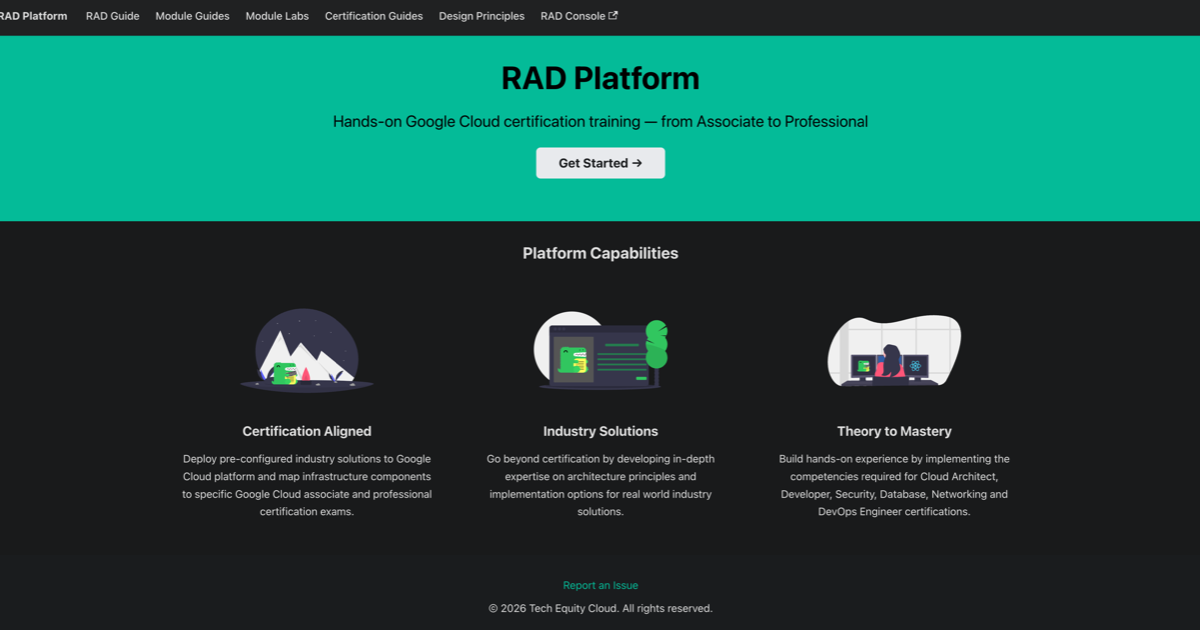Select Certification Guides in the navbar
1200x630 pixels.
tap(374, 16)
